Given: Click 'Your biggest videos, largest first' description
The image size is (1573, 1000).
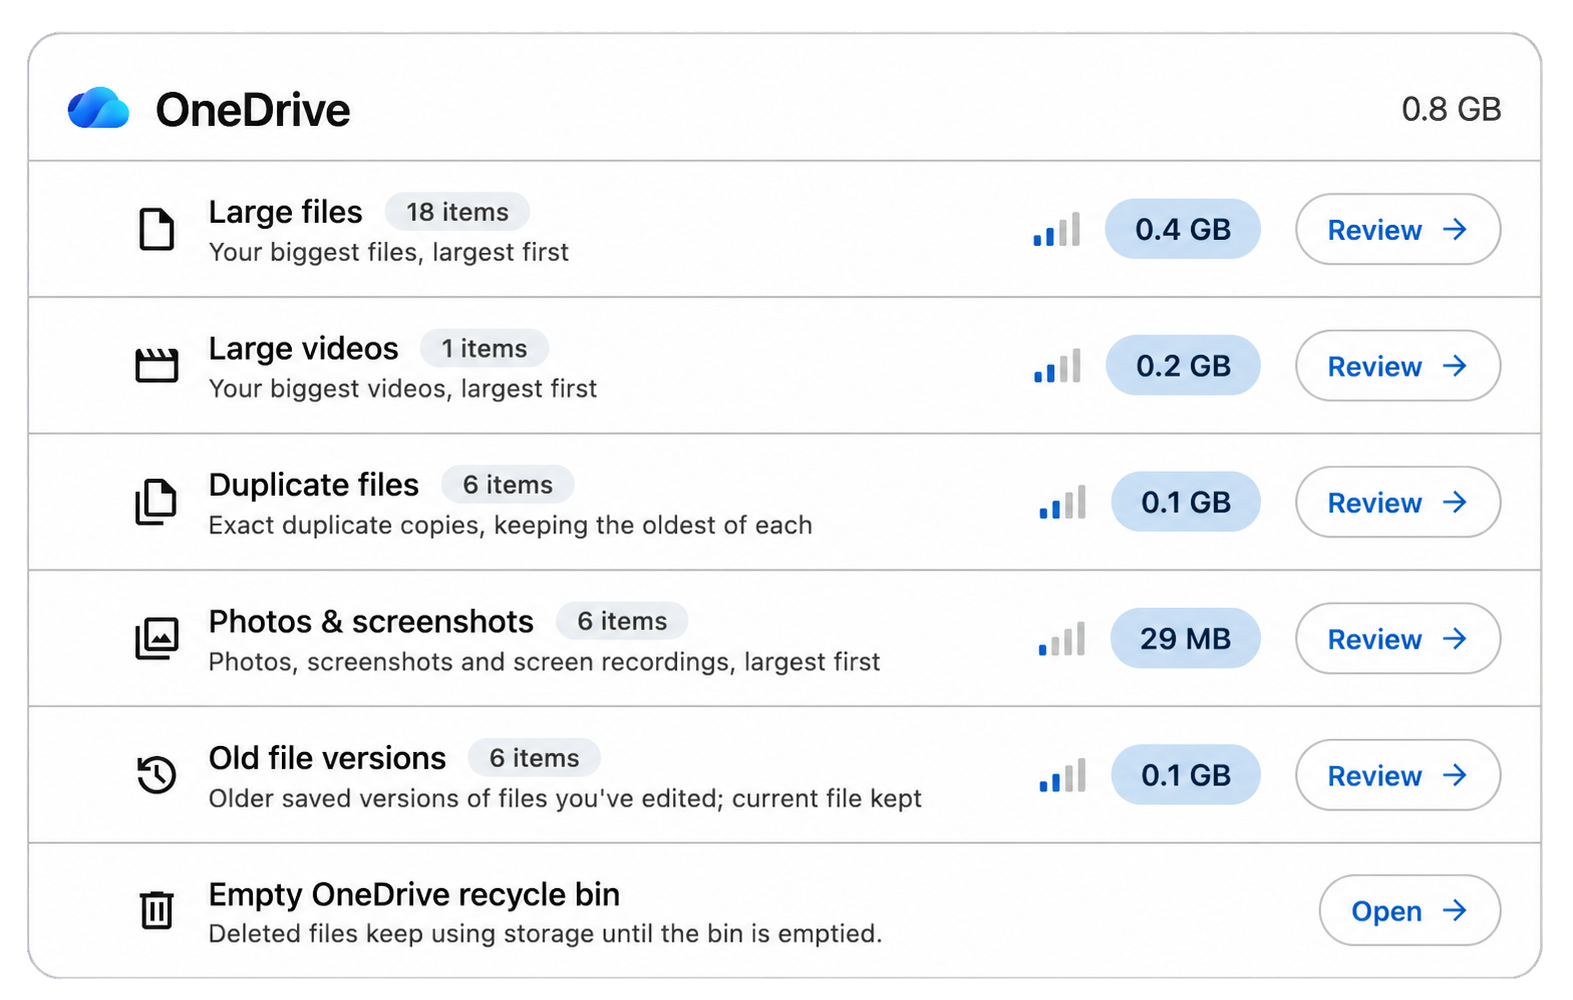Looking at the screenshot, I should click(x=402, y=388).
